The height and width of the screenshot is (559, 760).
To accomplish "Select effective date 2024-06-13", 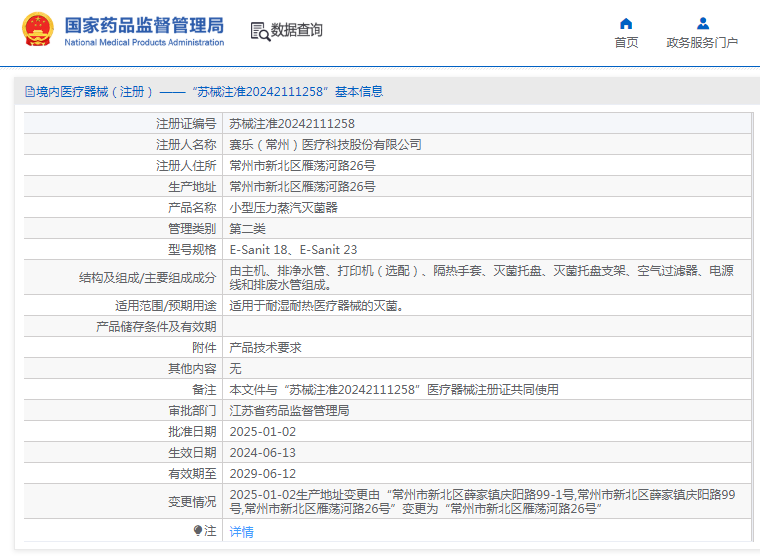I will [x=263, y=453].
